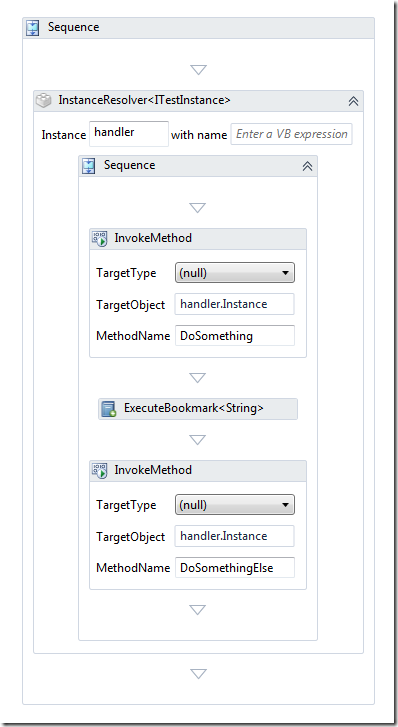Click the drop arrow below the ExecuteBookmark activity
Viewport: 398px width, 727px height.
(198, 440)
